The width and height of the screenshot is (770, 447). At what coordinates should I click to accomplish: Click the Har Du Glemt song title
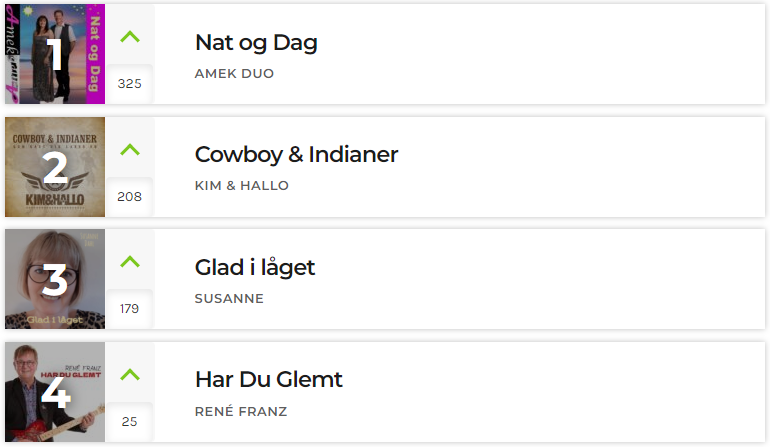[269, 380]
